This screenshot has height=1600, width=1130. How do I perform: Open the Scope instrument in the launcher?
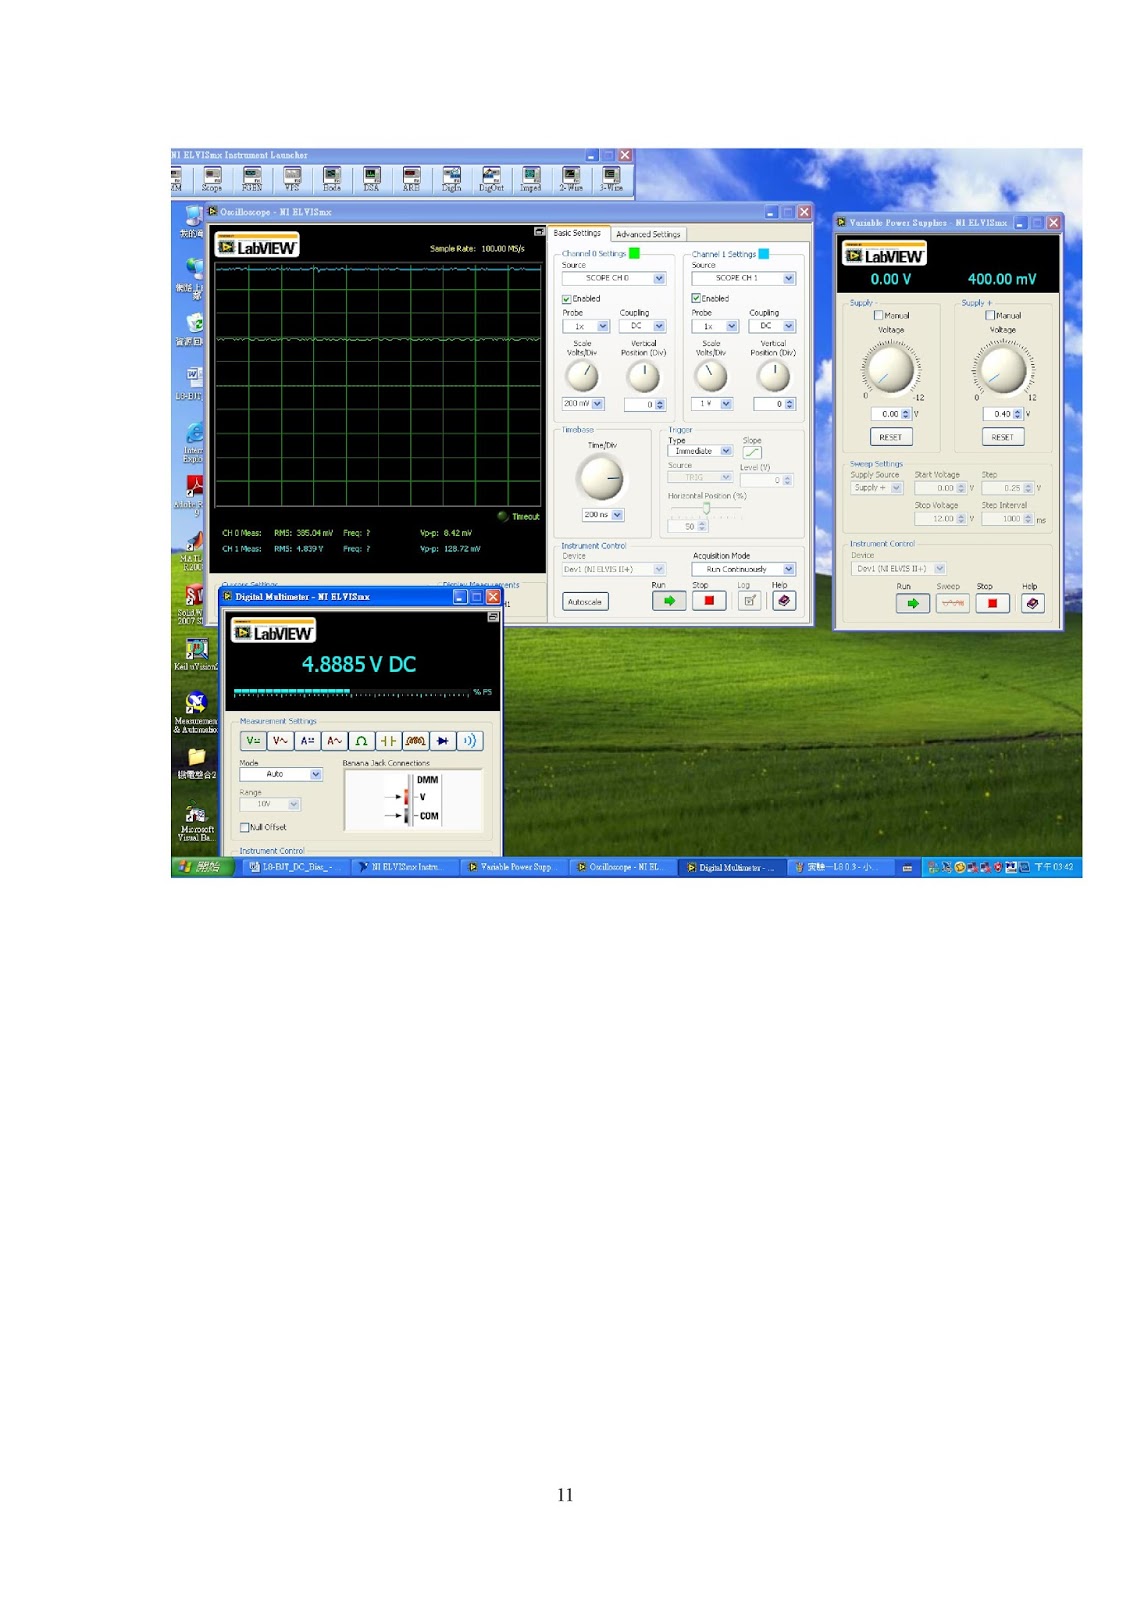tap(212, 179)
